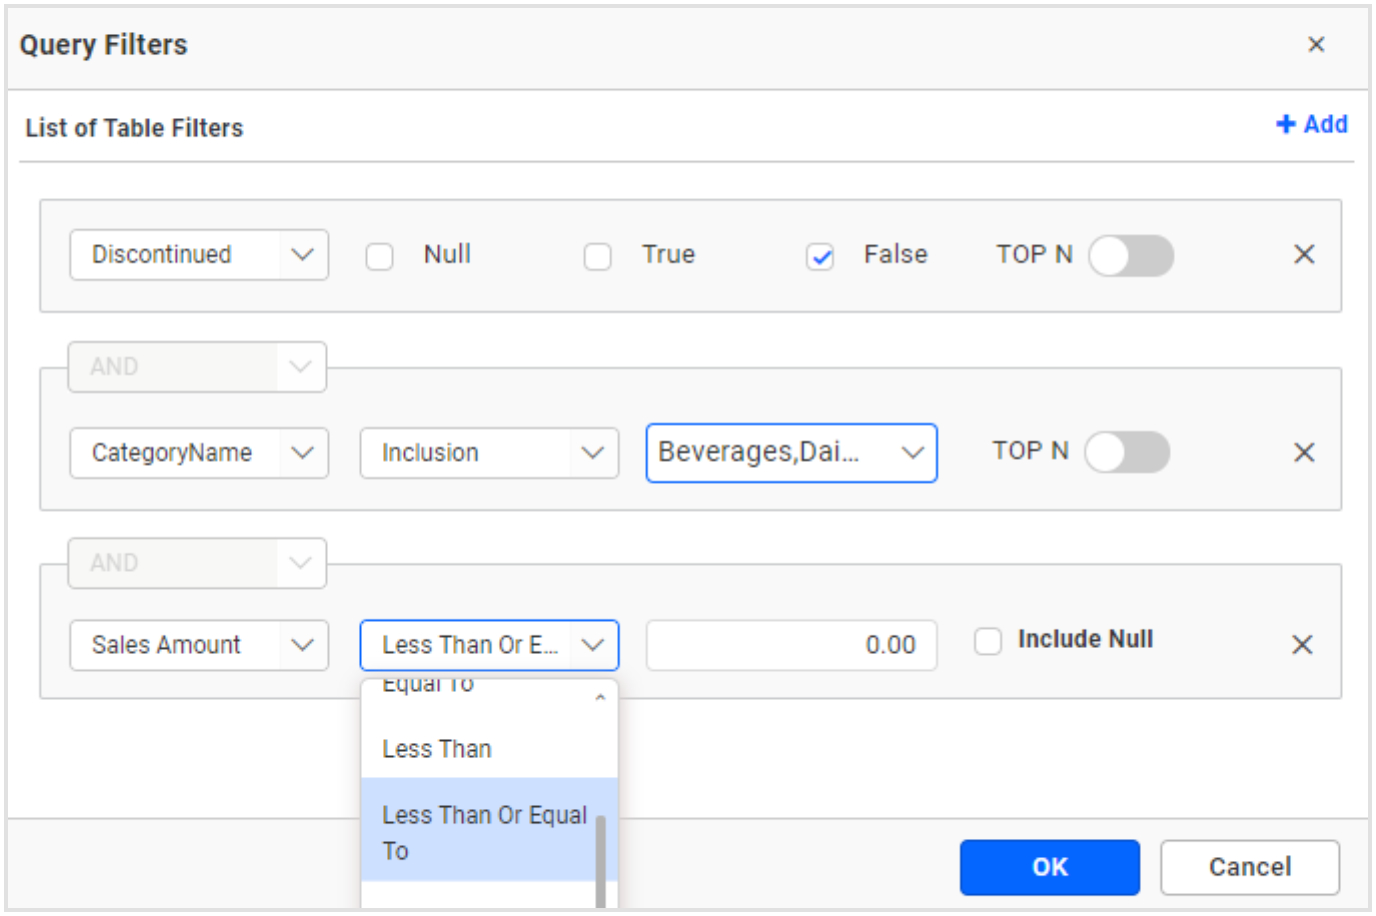
Task: Close the Query Filters dialog
Action: click(1317, 44)
